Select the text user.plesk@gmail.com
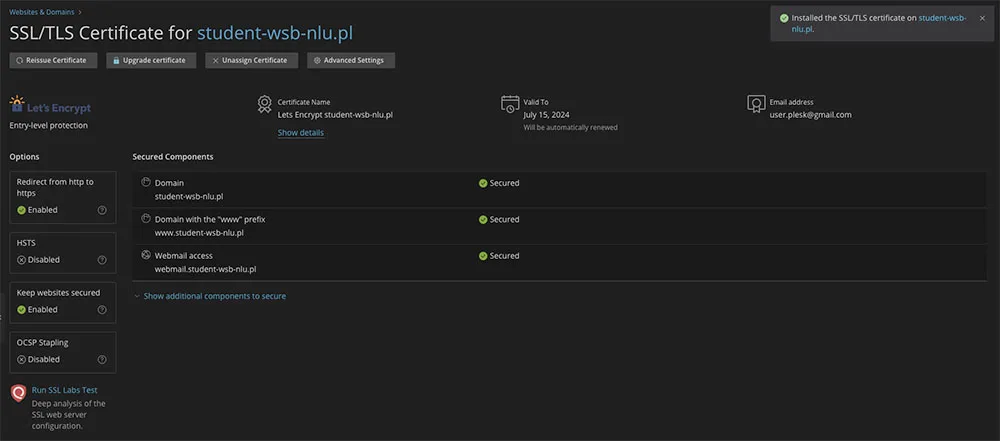Viewport: 1000px width, 441px height. [811, 115]
